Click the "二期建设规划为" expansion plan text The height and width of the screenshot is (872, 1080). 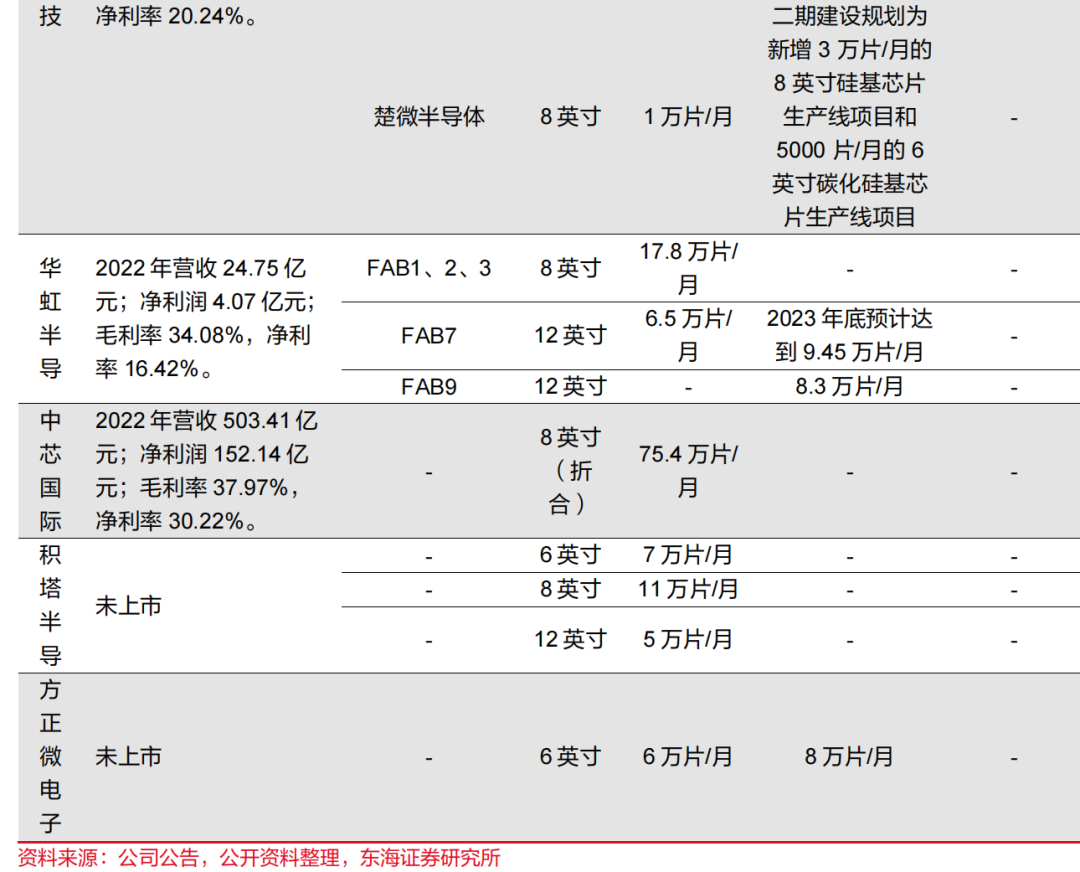[849, 16]
